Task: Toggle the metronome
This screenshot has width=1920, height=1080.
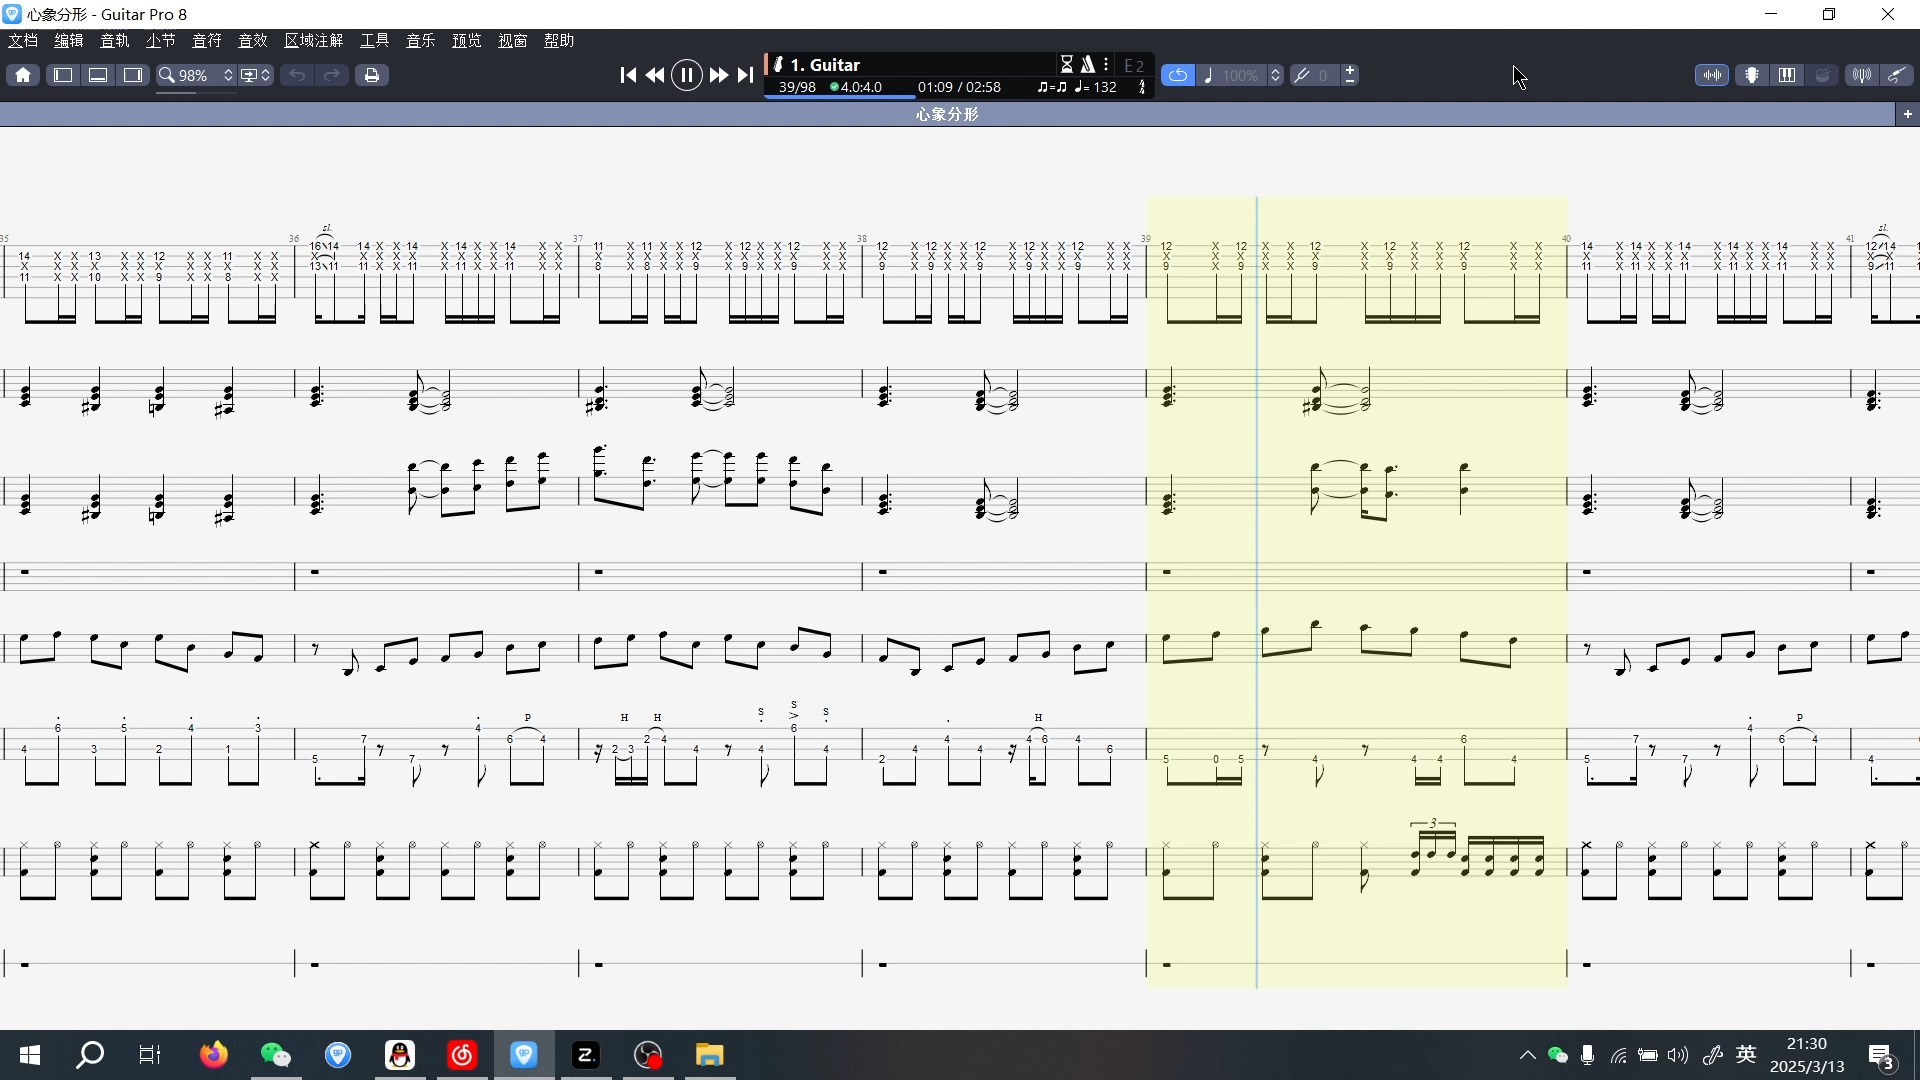Action: [x=1088, y=65]
